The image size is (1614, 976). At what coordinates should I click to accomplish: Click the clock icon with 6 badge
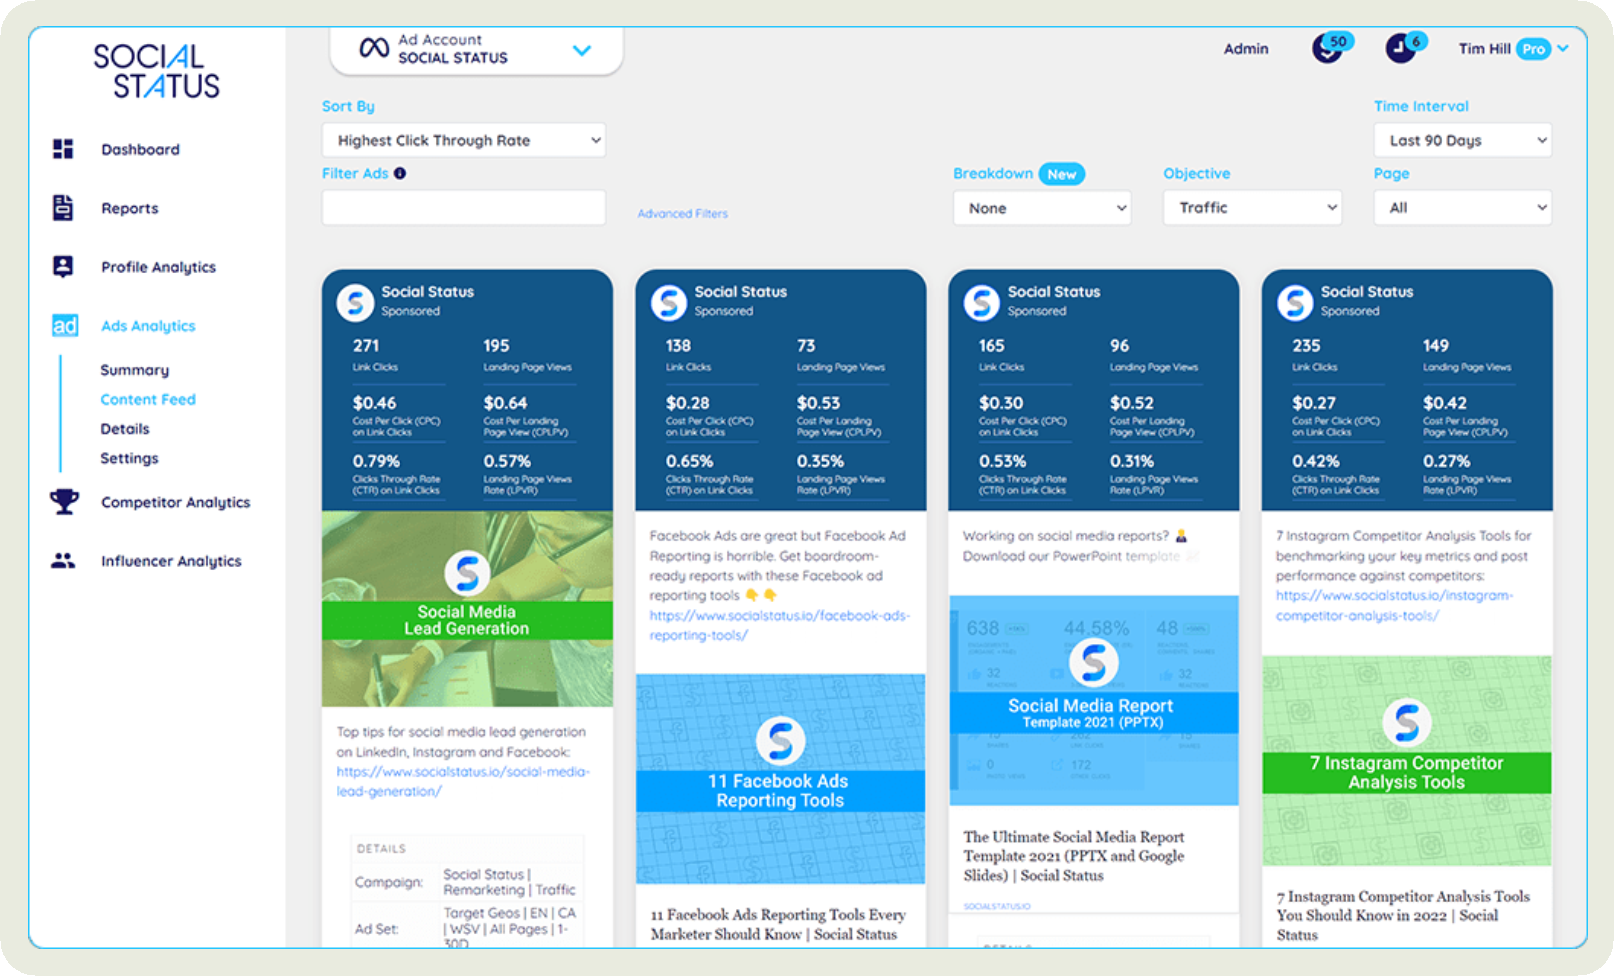tap(1400, 48)
